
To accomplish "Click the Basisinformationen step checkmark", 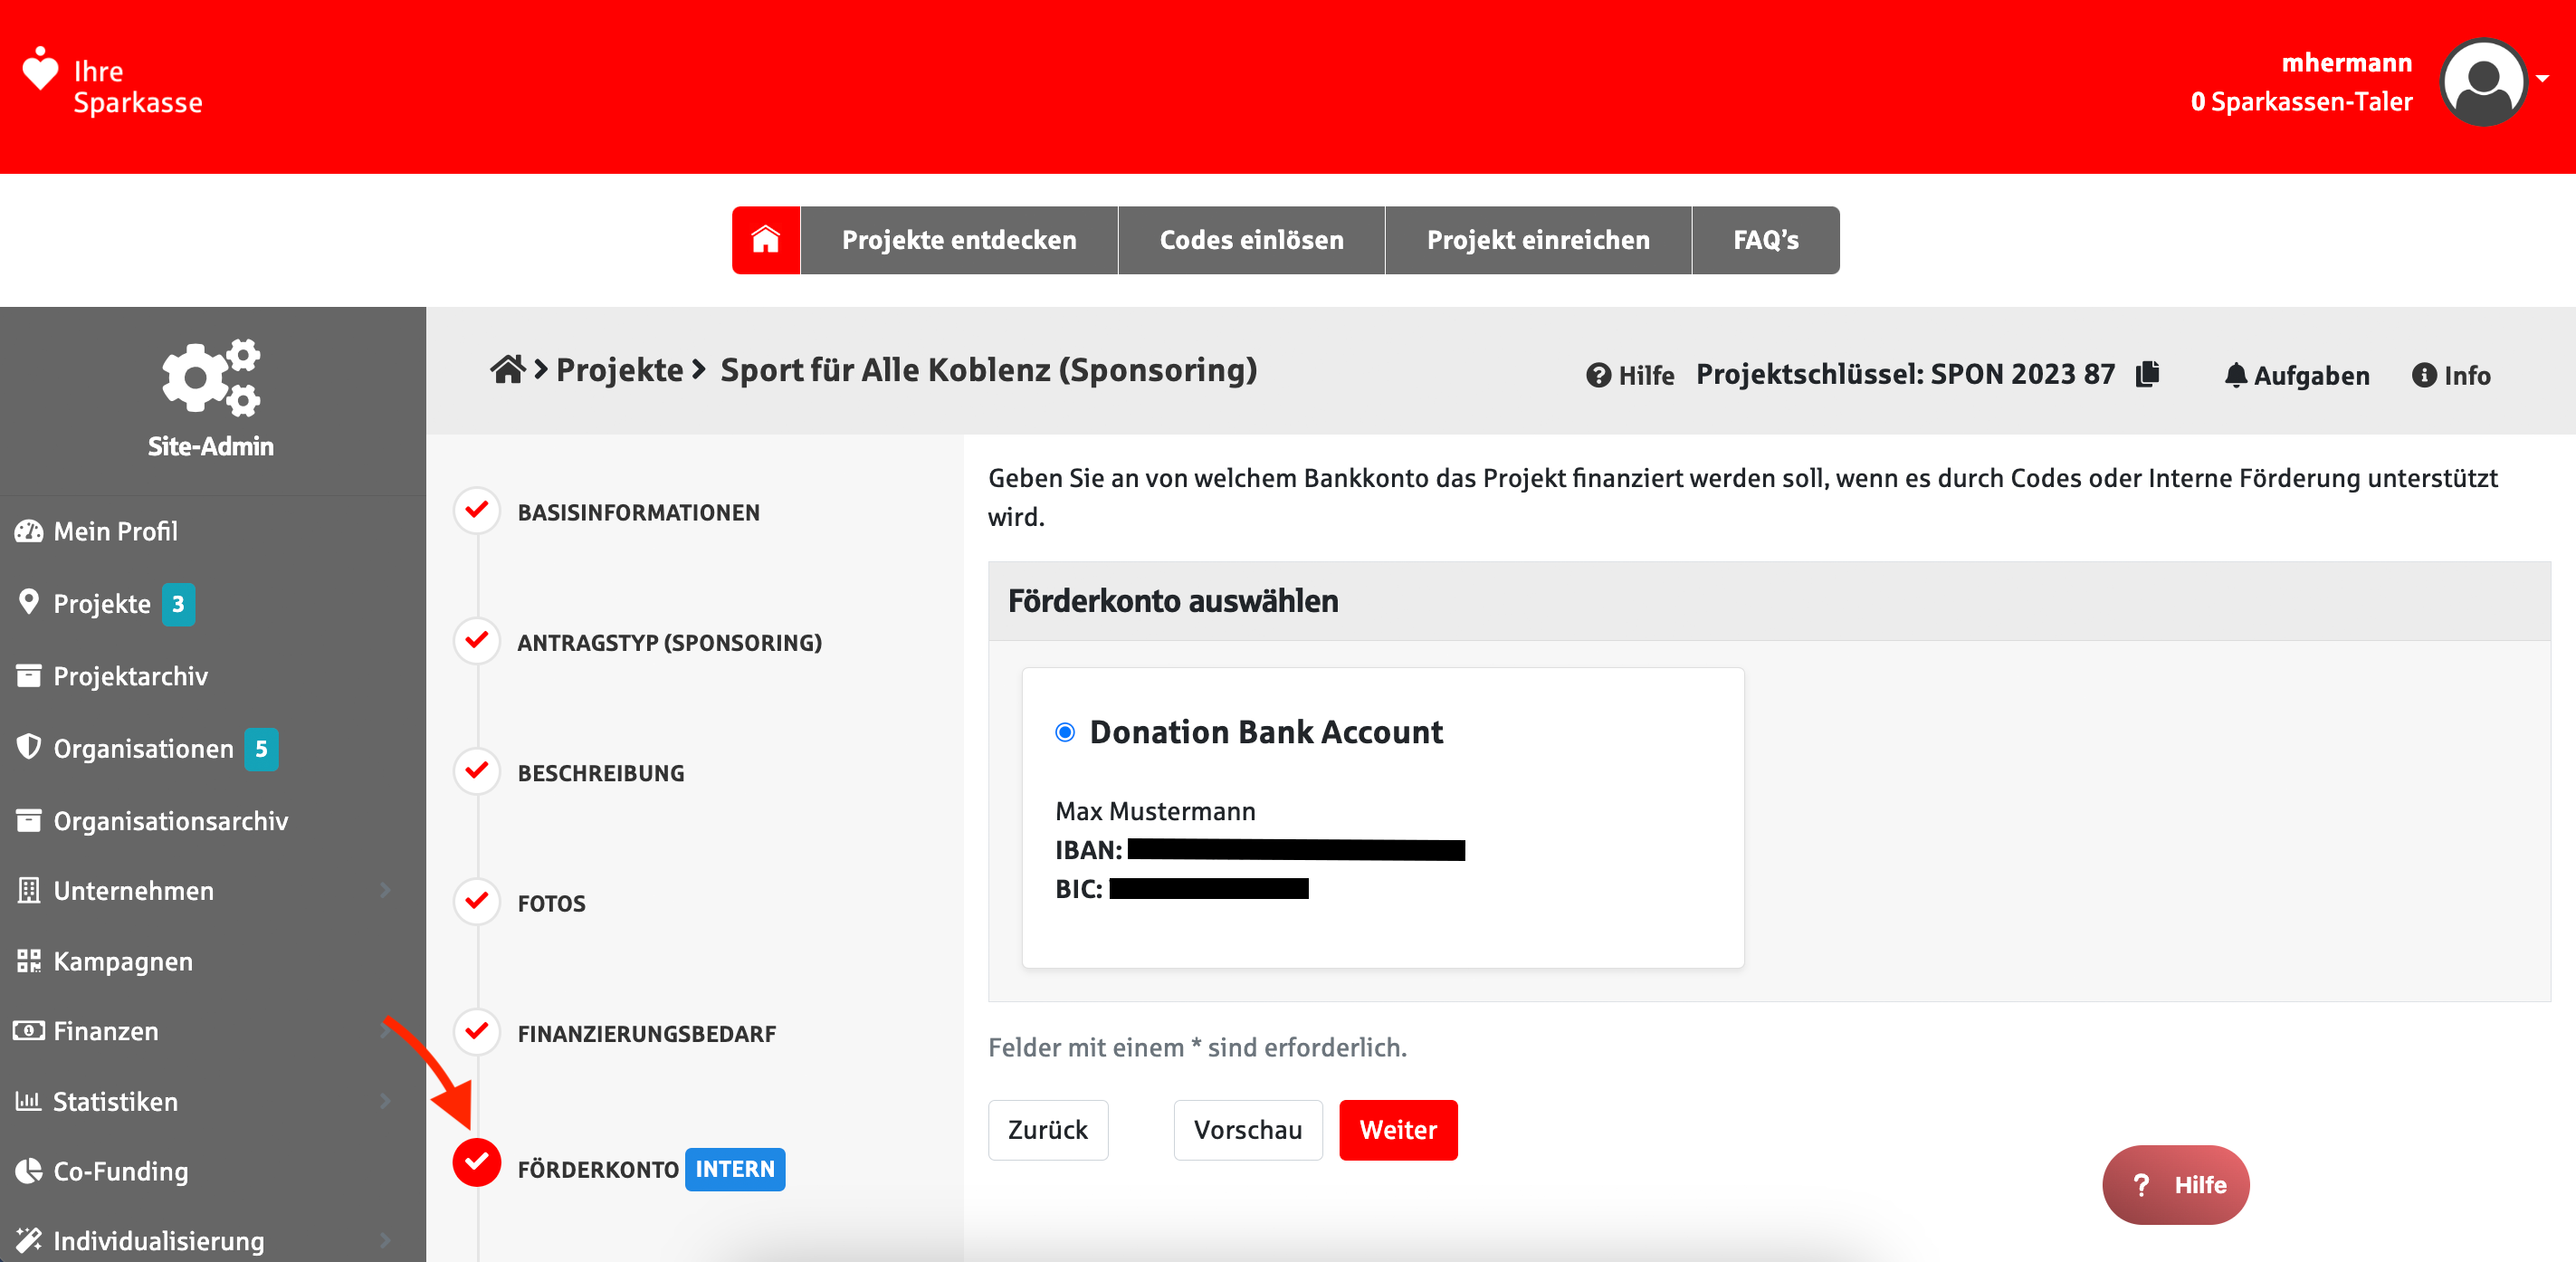I will pyautogui.click(x=477, y=511).
